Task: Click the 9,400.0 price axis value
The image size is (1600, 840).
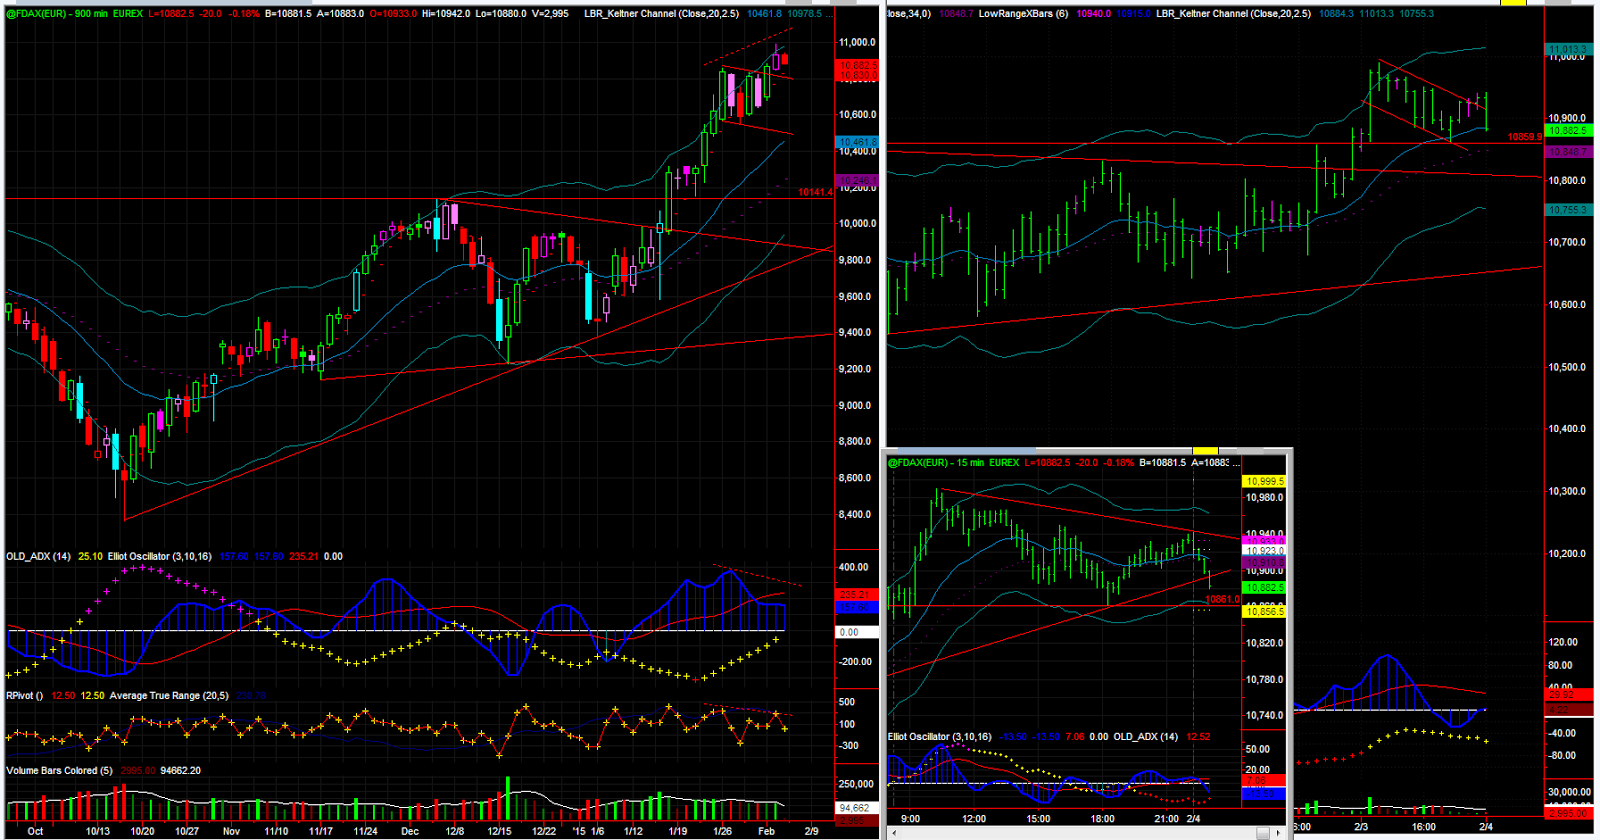Action: click(857, 332)
